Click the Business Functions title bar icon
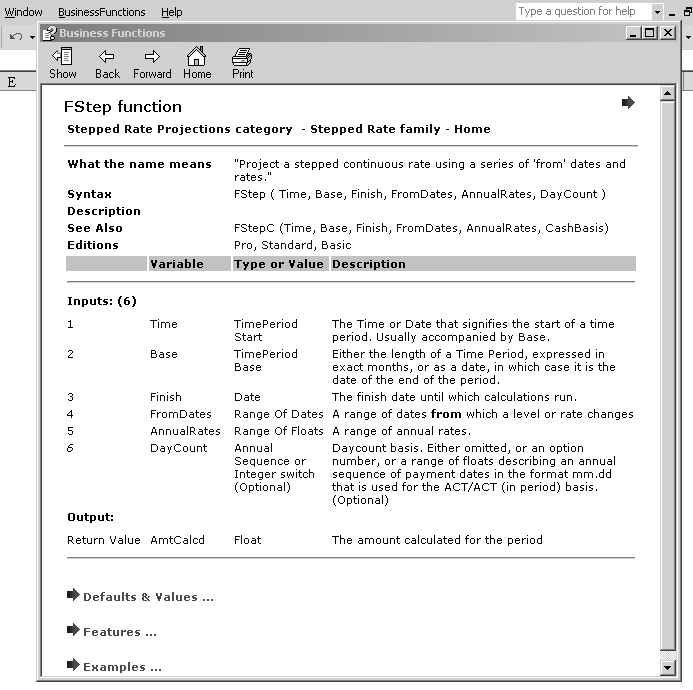693x690 pixels. 48,33
